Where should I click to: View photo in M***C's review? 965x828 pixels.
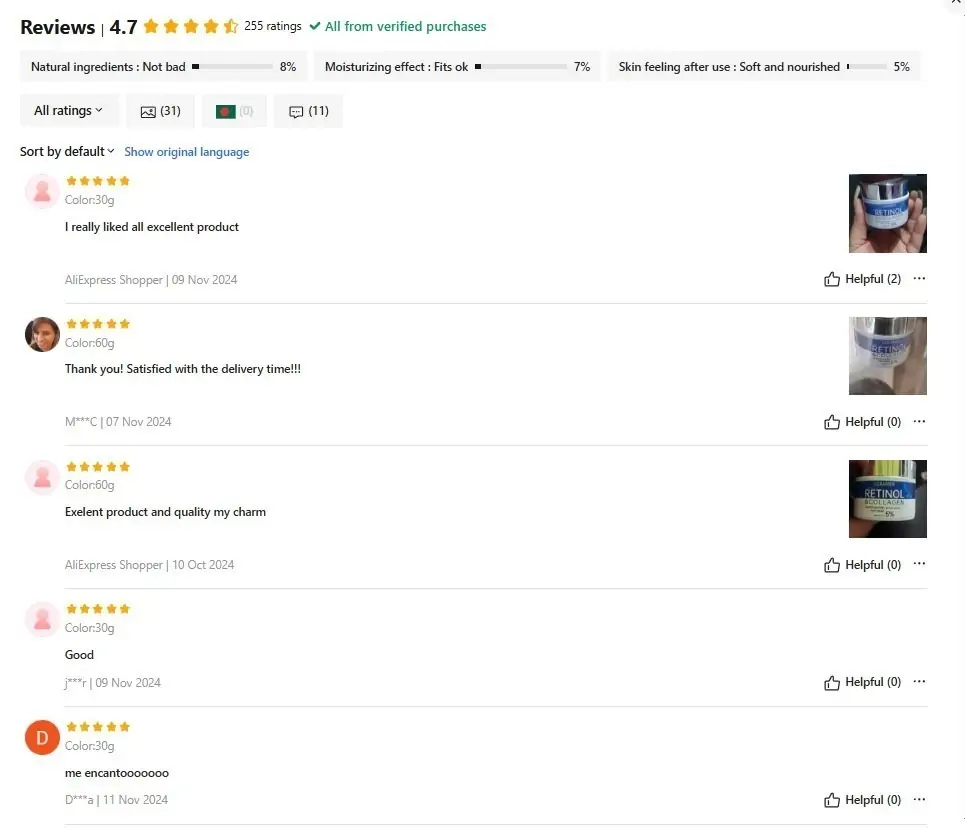(887, 356)
